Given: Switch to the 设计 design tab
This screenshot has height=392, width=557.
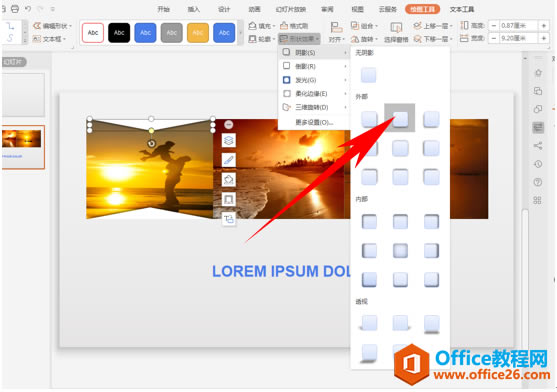Looking at the screenshot, I should (224, 9).
